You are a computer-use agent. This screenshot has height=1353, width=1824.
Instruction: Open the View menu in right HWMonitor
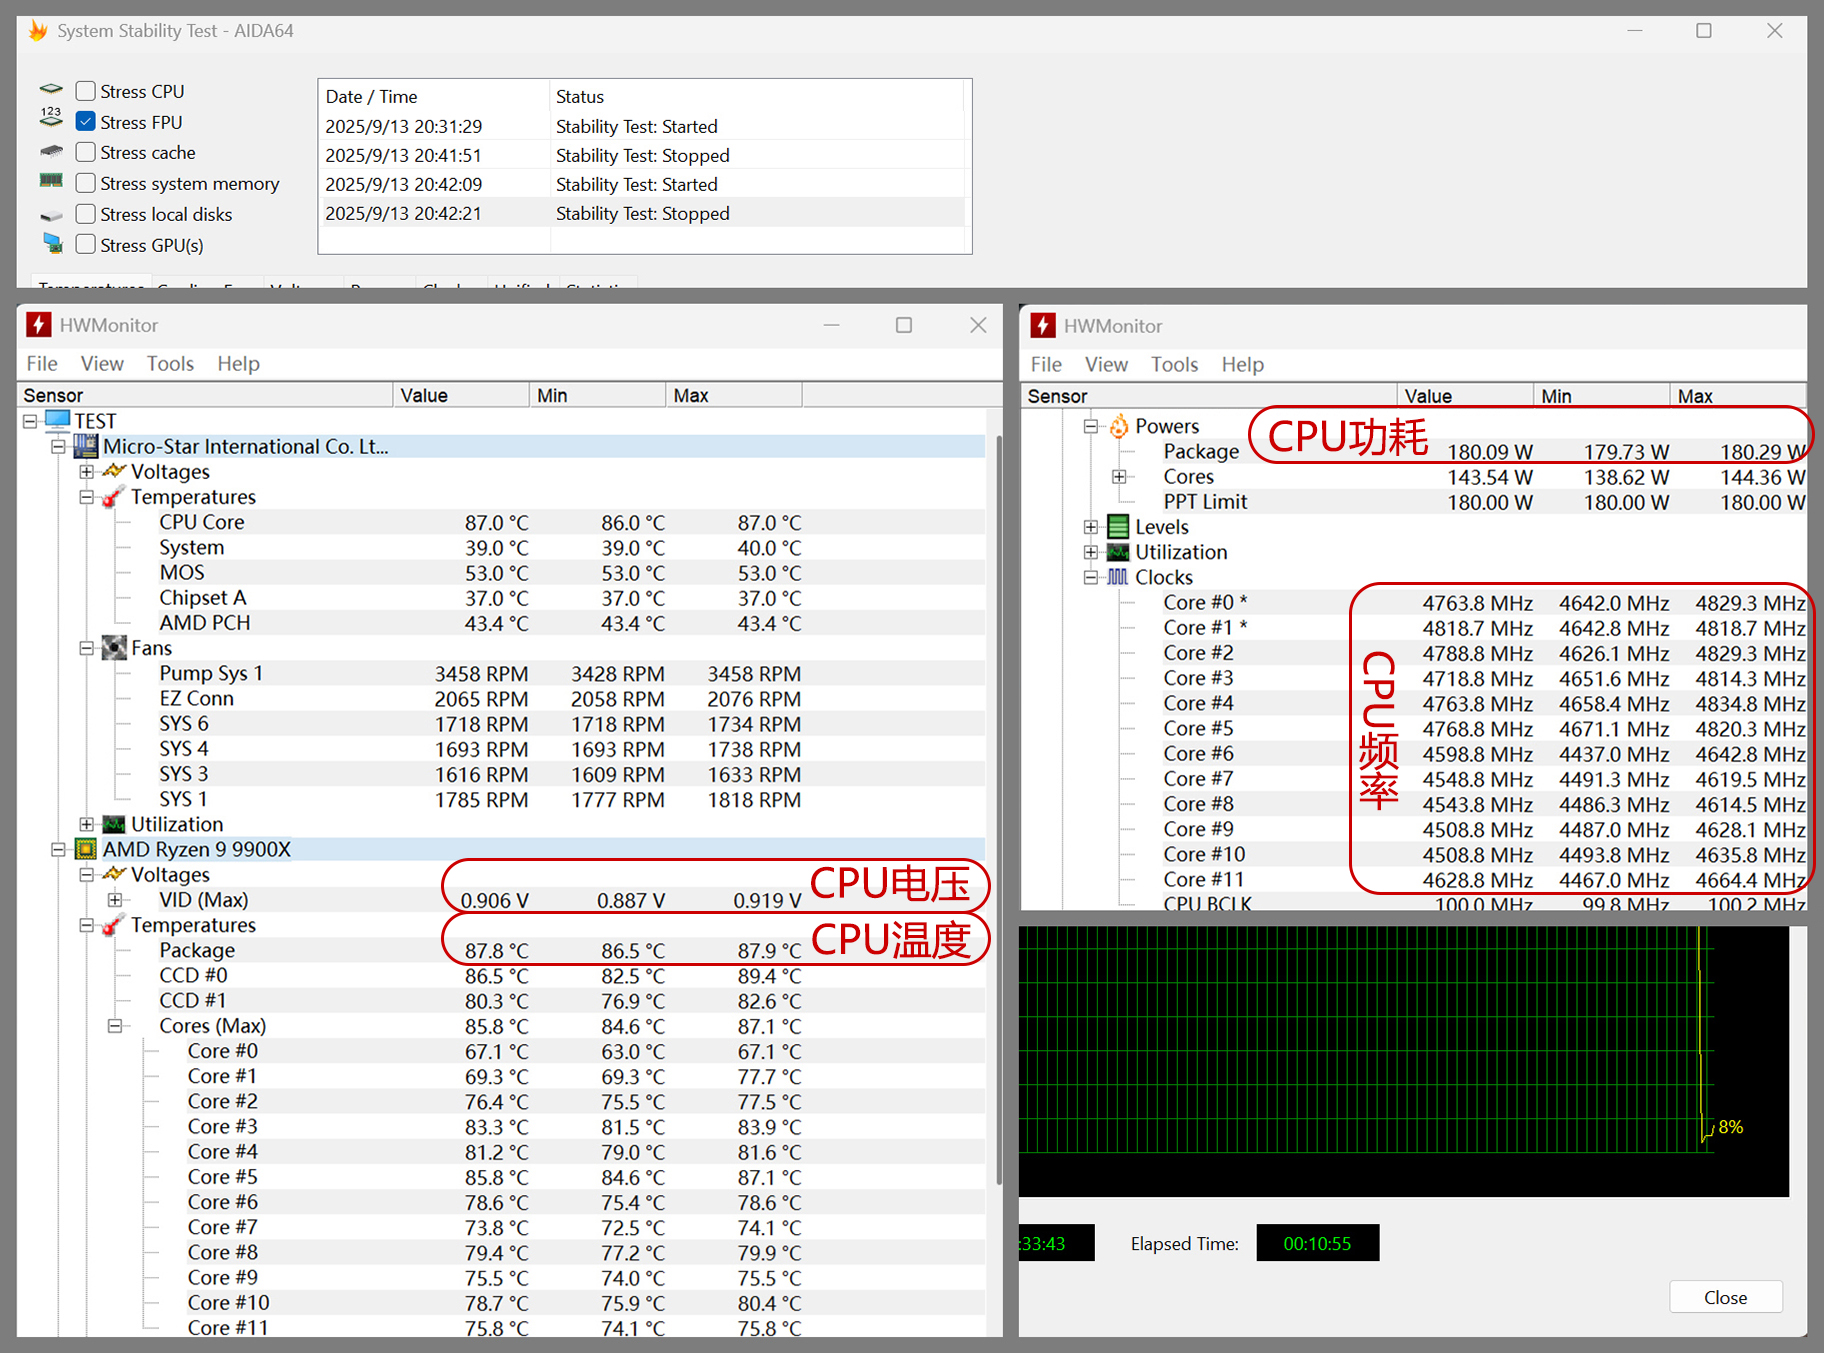click(1106, 365)
